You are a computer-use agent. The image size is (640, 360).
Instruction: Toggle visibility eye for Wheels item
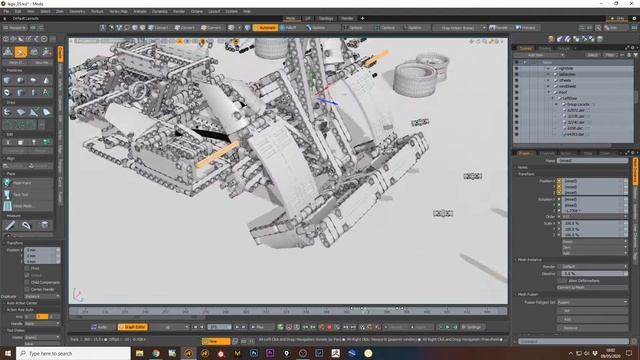pyautogui.click(x=516, y=80)
